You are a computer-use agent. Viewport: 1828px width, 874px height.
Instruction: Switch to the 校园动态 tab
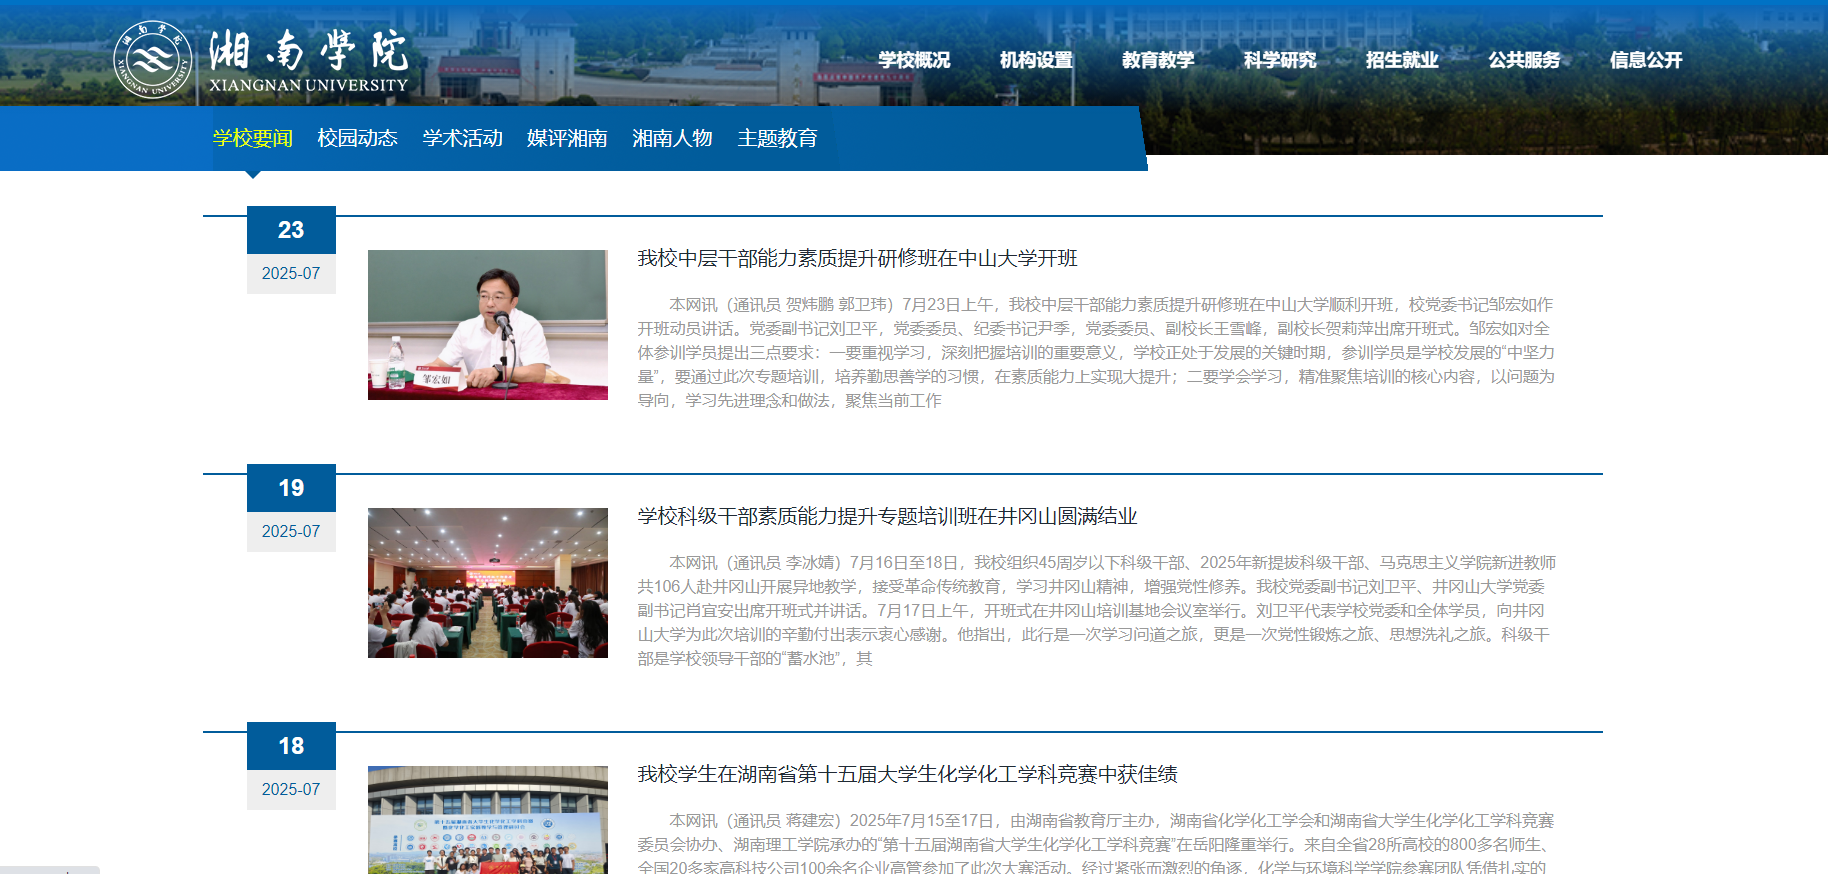click(x=358, y=138)
